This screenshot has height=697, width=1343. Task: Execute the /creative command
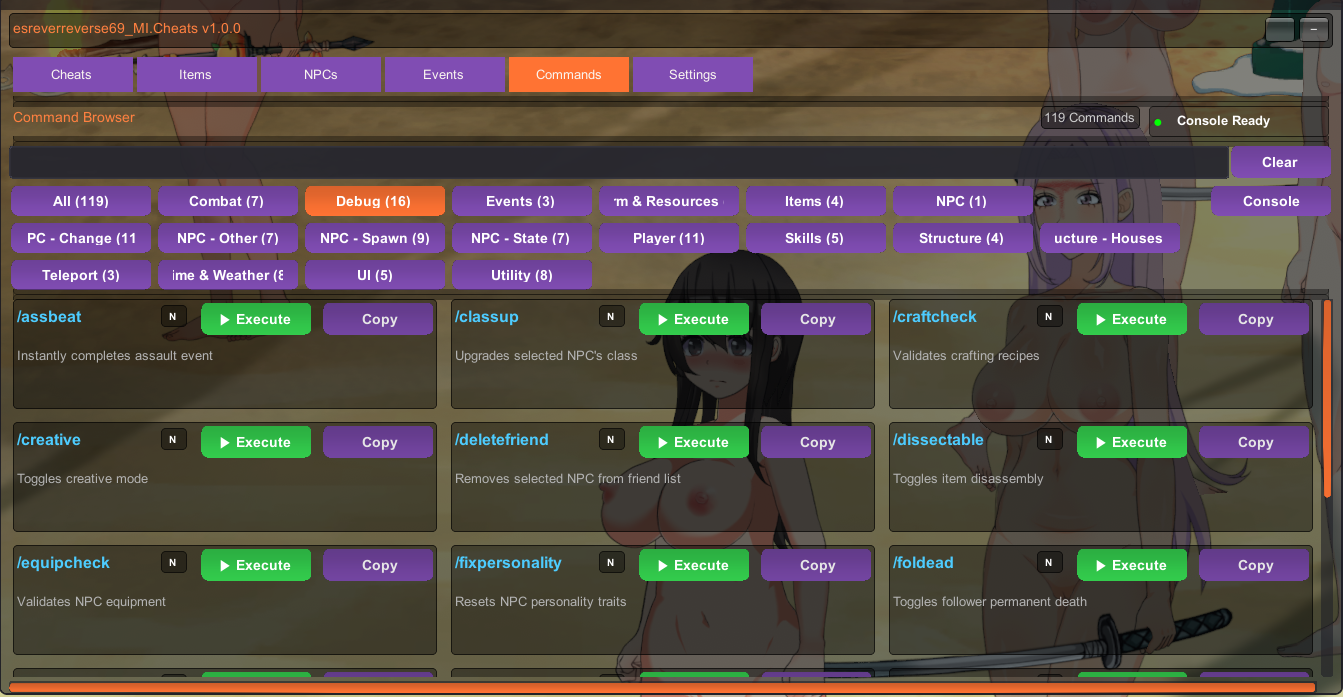[256, 442]
